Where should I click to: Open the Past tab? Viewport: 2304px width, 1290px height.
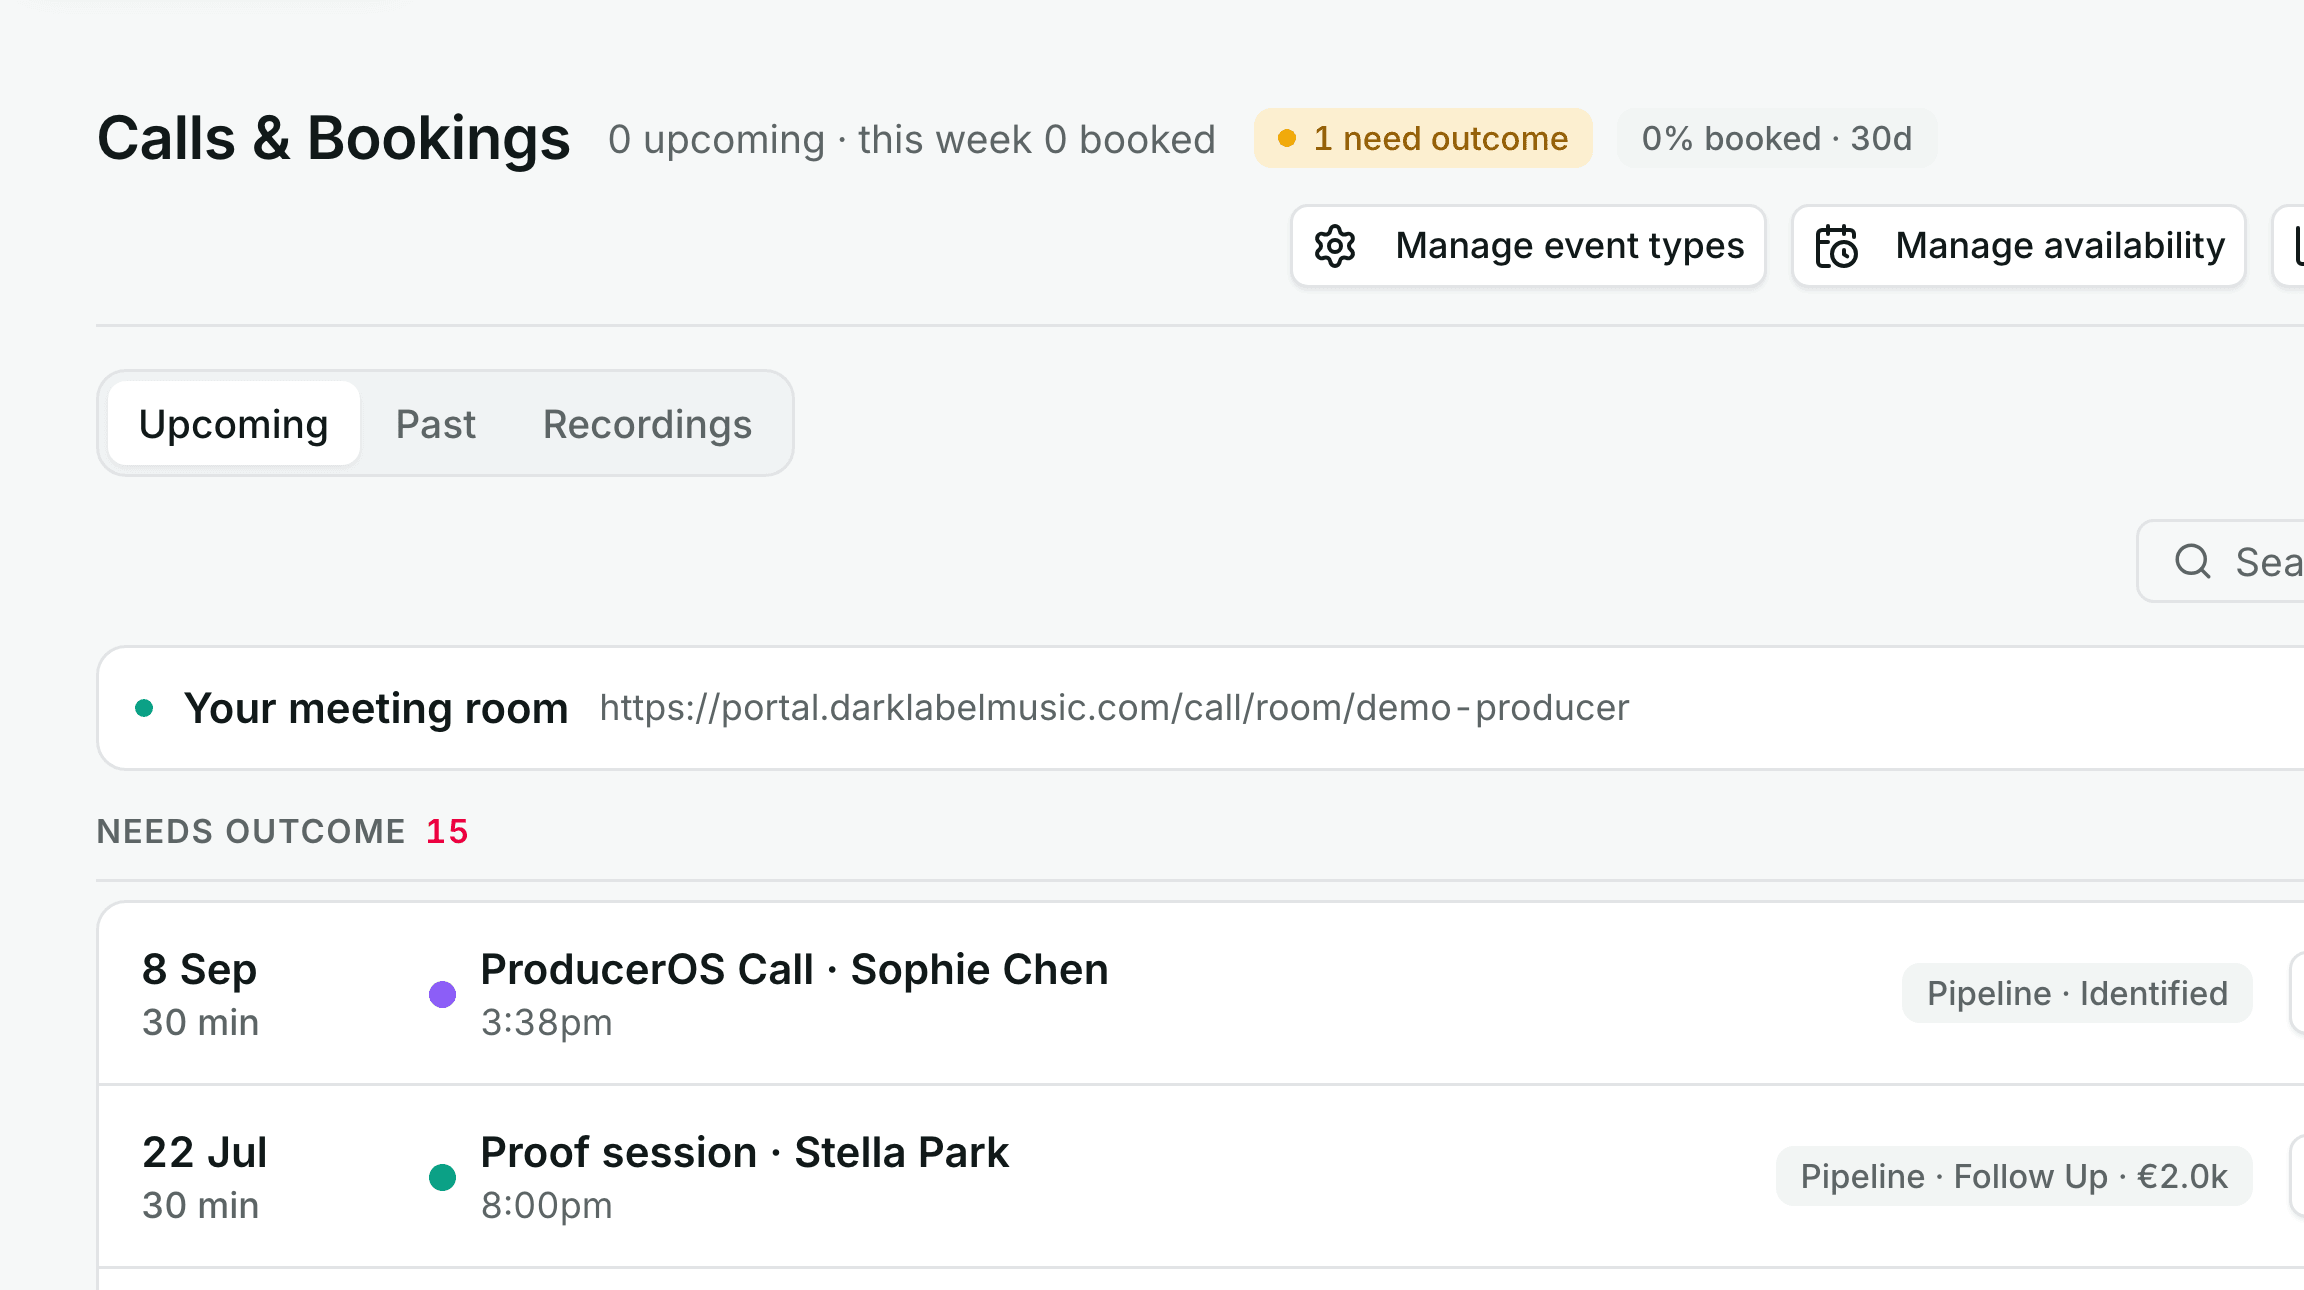click(435, 423)
